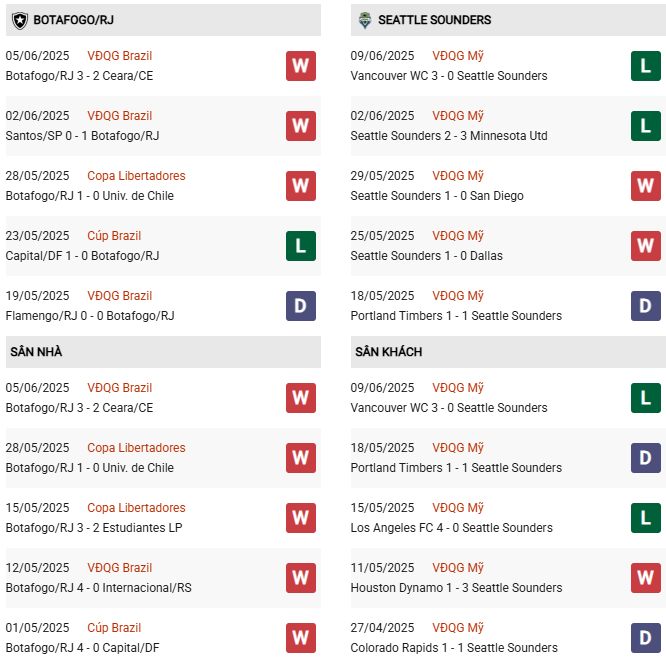666x663 pixels.
Task: Select D badge for Colorado Rapids match
Action: tap(645, 637)
